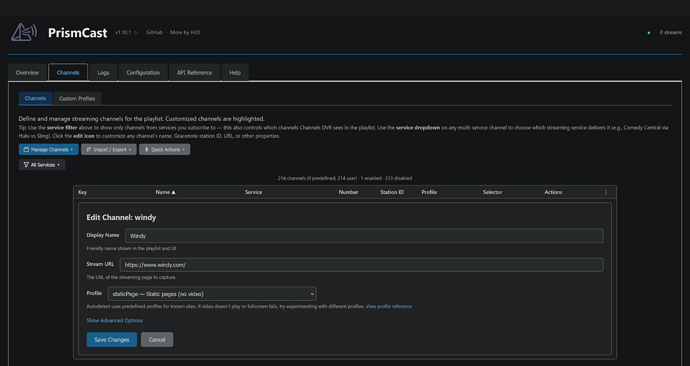This screenshot has height=366, width=690.
Task: Click the Edit Channel: windy heading
Action: (x=121, y=217)
